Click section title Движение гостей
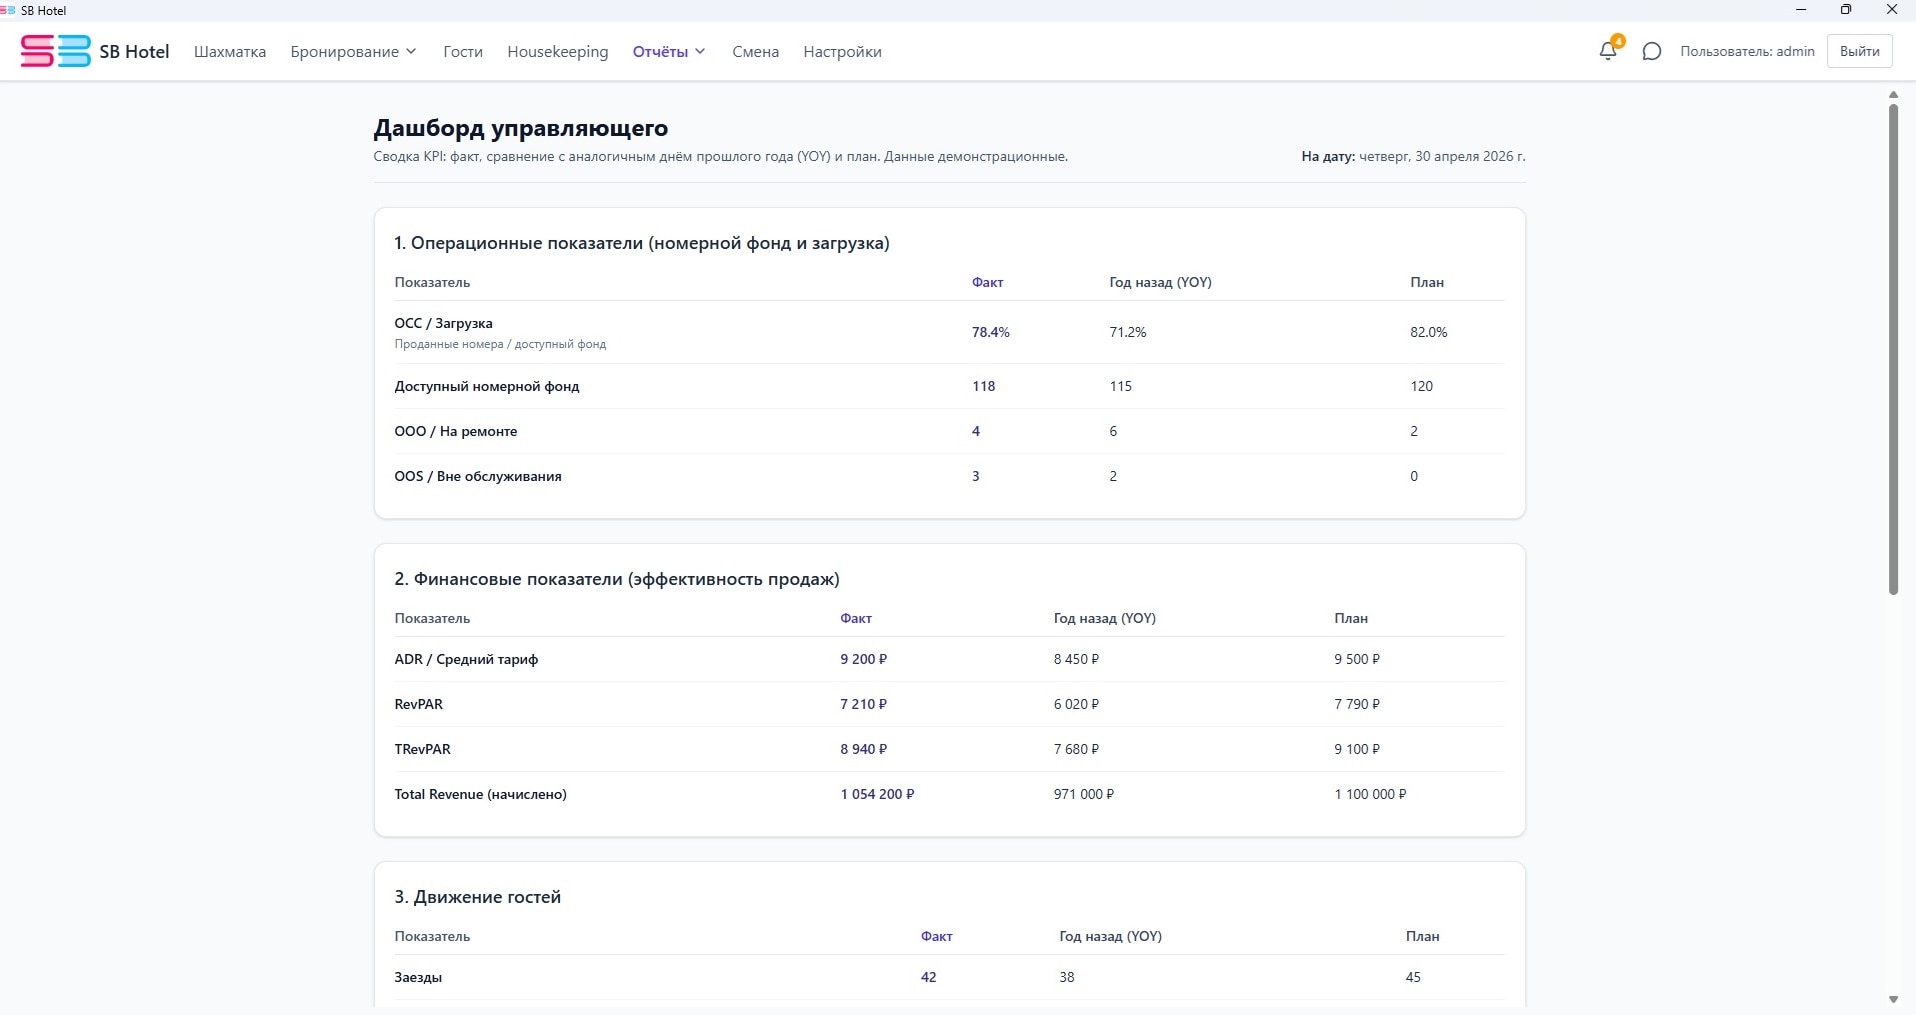 click(477, 897)
